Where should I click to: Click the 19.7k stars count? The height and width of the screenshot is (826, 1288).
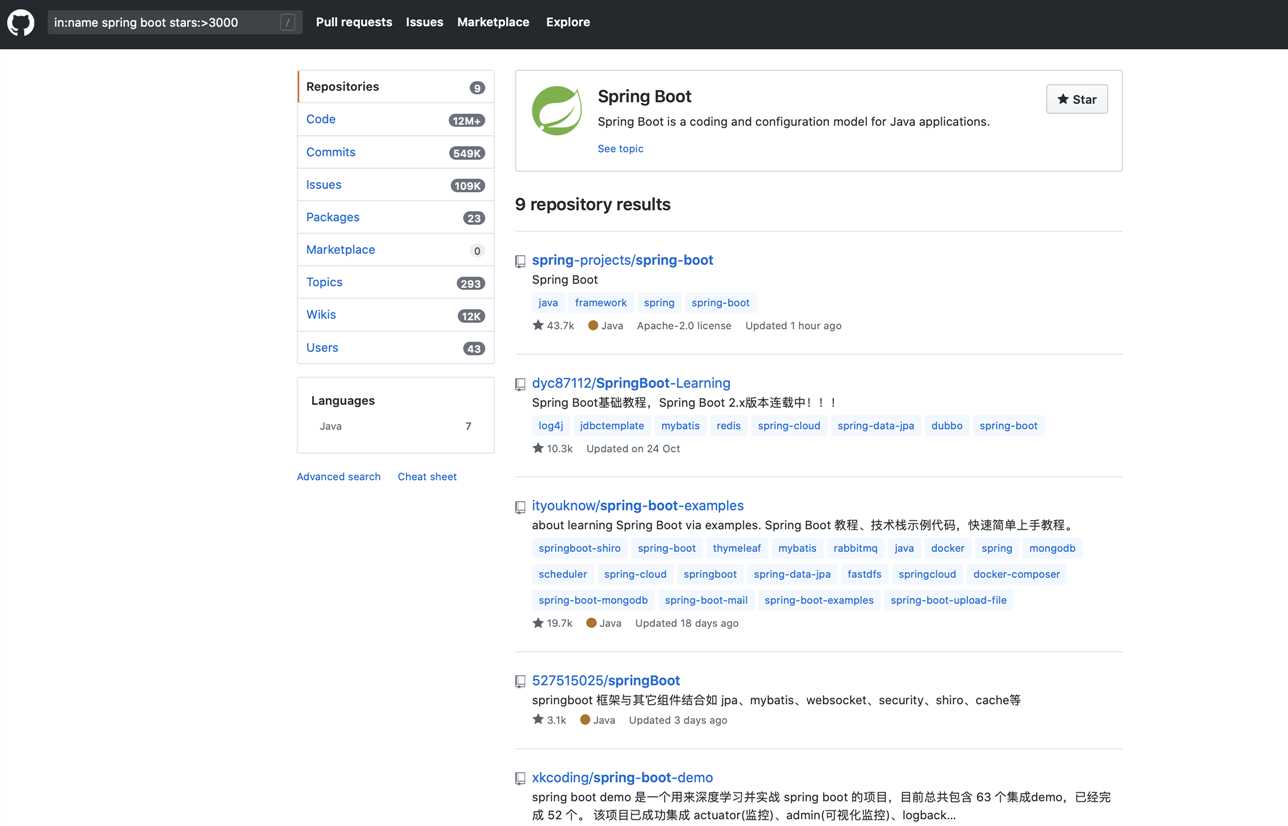tap(552, 623)
